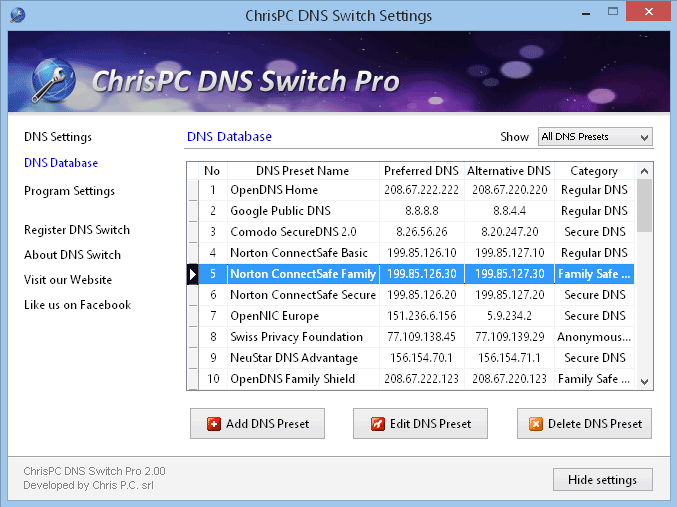Click the row marker arrow beside Norton ConnectSafe Family
Image resolution: width=677 pixels, height=507 pixels.
coord(193,274)
